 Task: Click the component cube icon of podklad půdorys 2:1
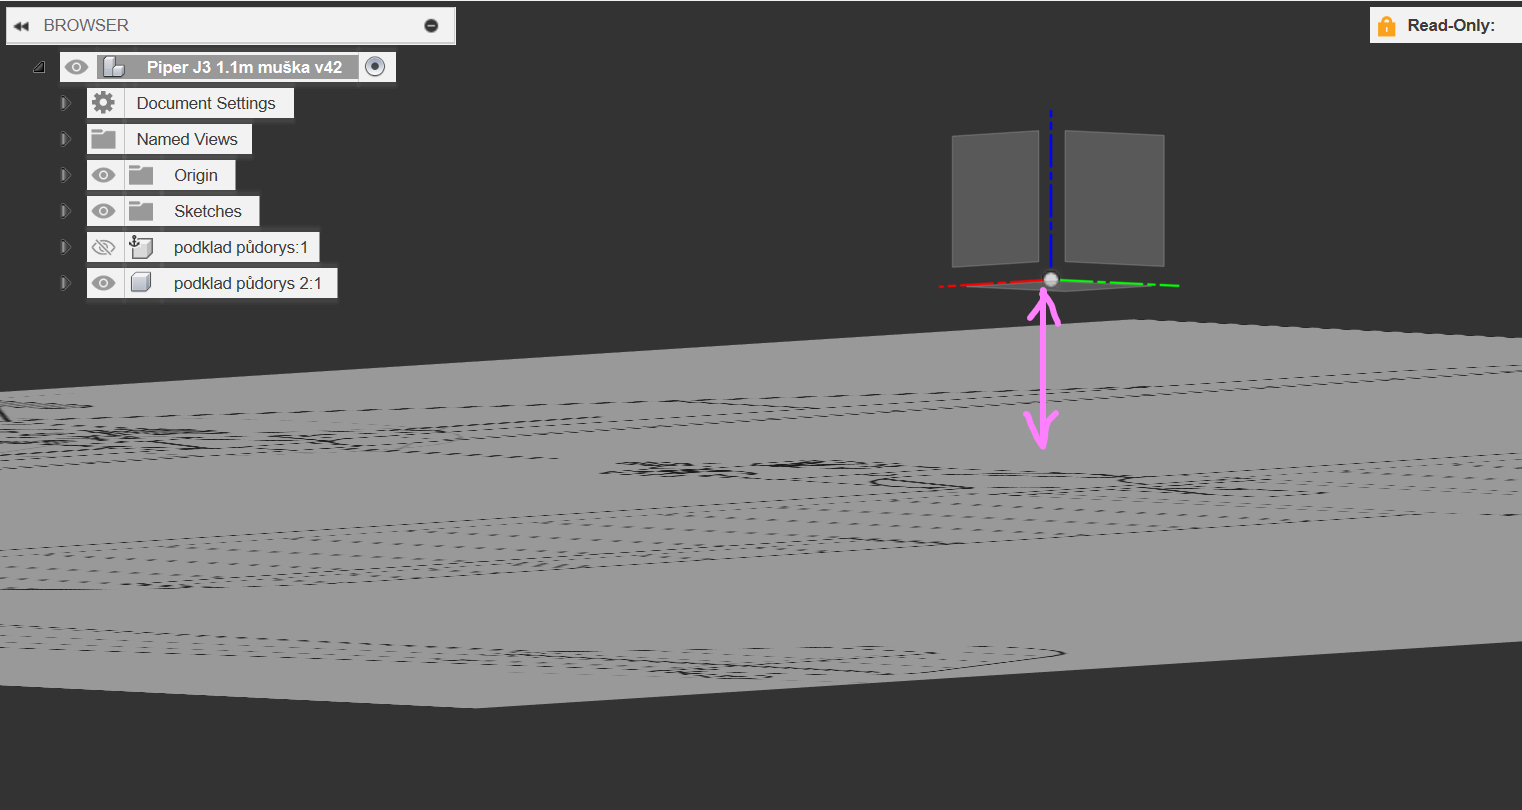pyautogui.click(x=141, y=283)
